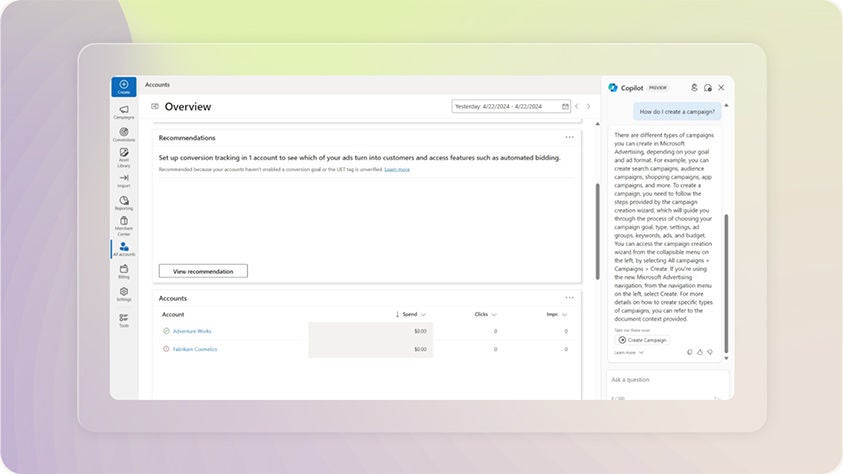Open the Asset Library
The image size is (843, 474).
click(x=123, y=156)
